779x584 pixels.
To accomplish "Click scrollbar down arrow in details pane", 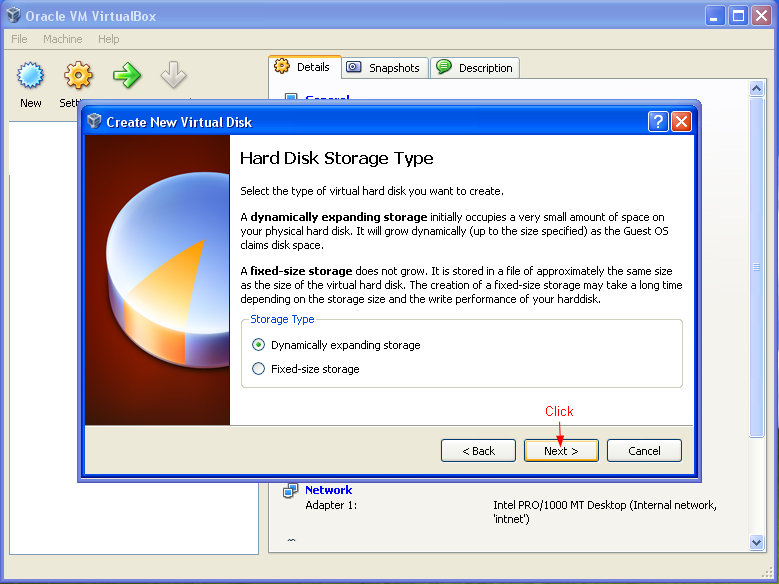I will 756,542.
